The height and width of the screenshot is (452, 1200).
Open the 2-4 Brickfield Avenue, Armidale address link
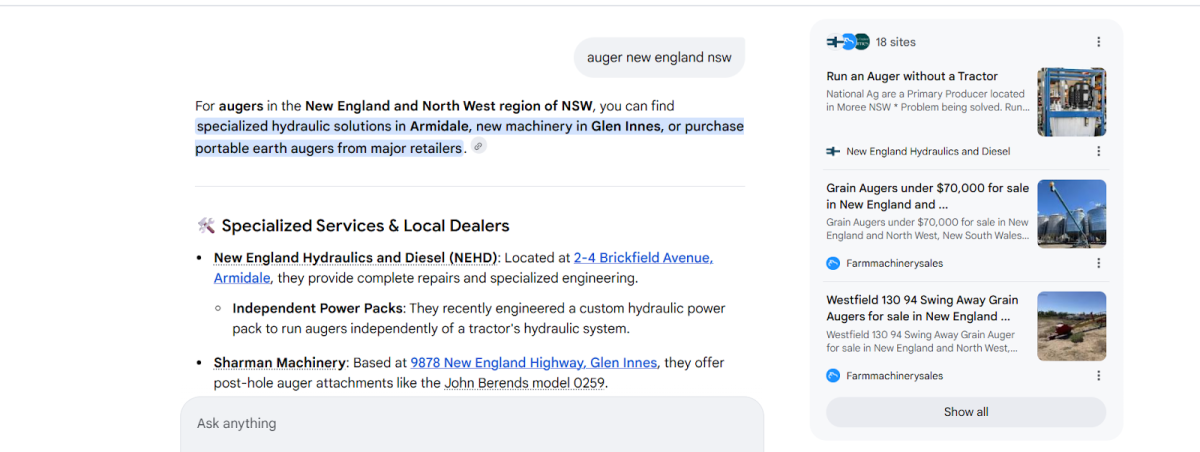pos(642,258)
